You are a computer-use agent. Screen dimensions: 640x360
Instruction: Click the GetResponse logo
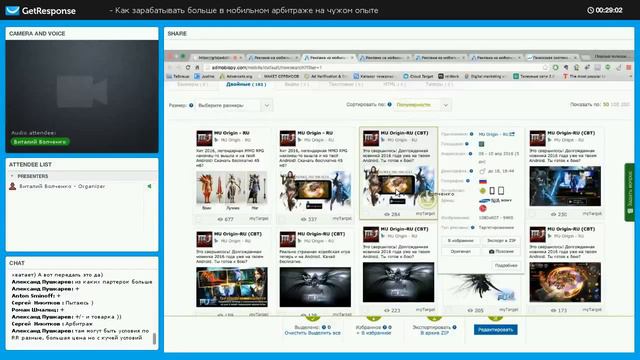[40, 11]
